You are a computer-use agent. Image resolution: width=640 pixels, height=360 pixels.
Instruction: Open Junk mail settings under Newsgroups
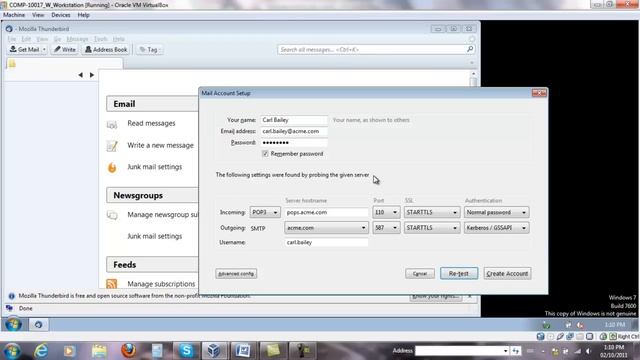154,236
